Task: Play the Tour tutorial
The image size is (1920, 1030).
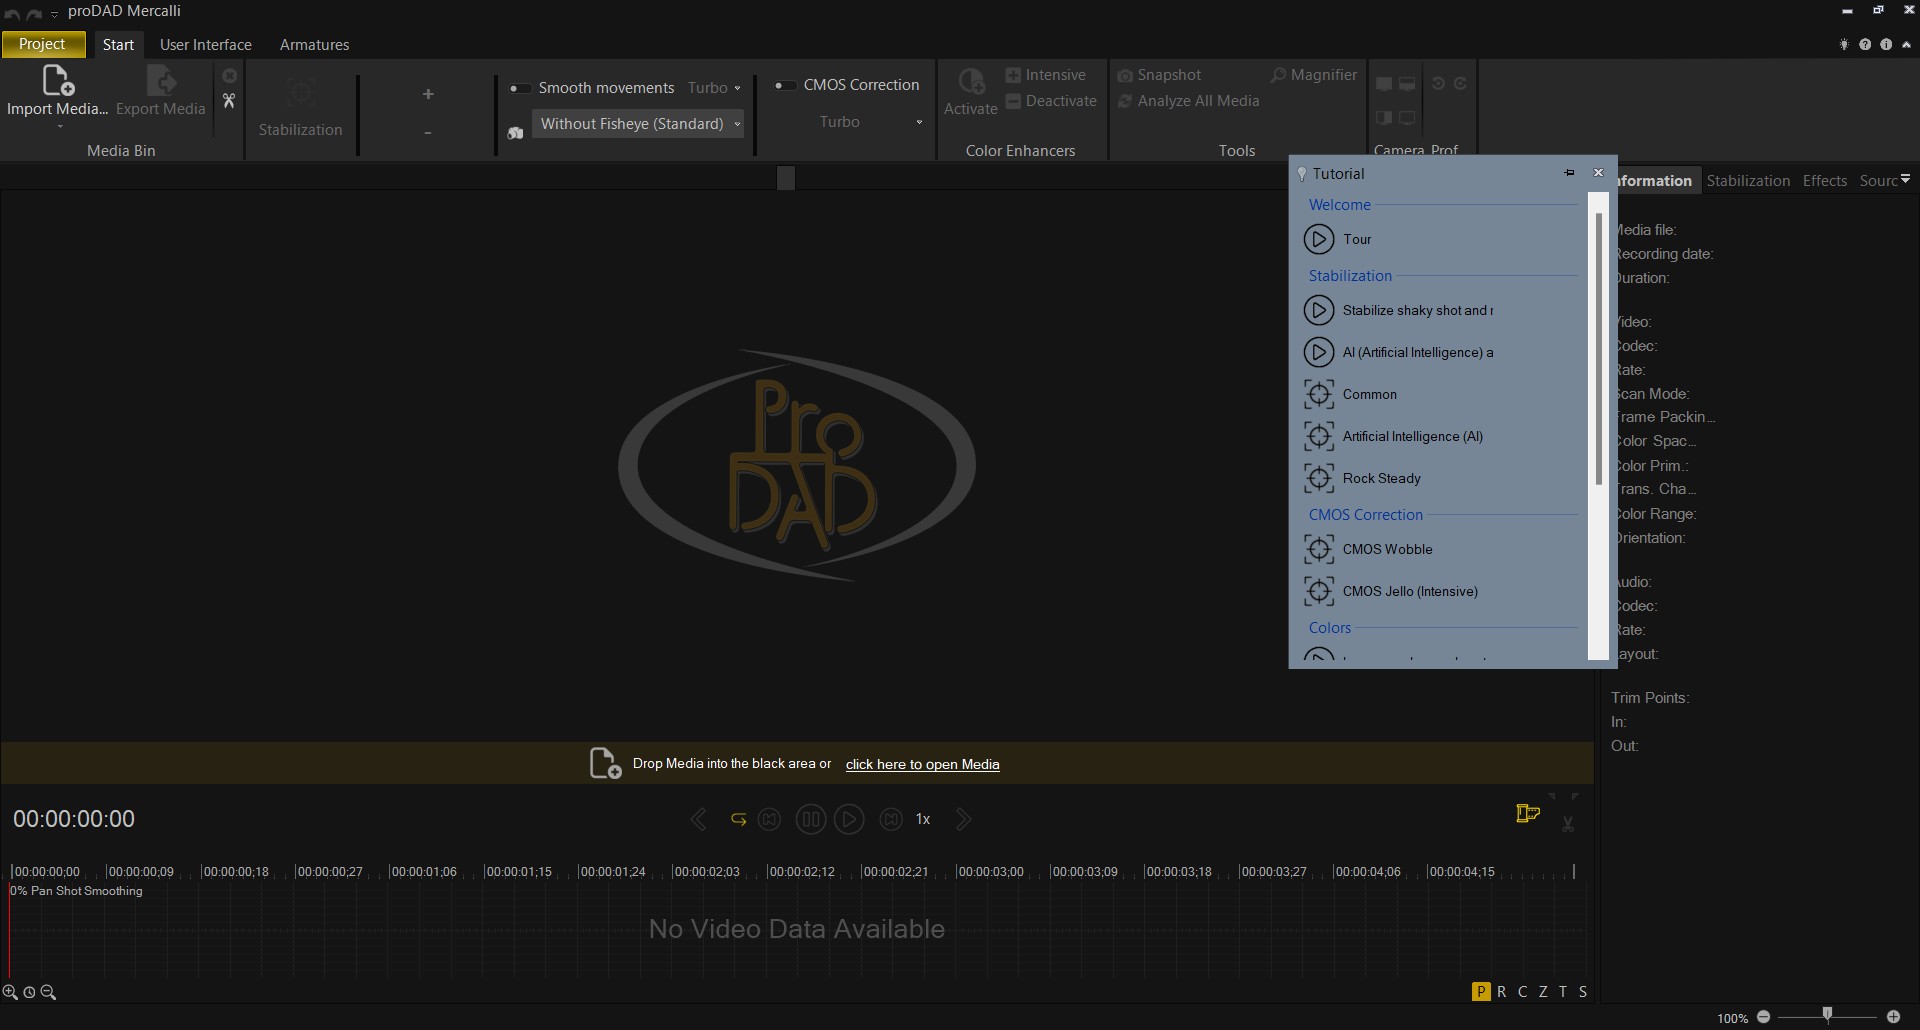Action: coord(1319,239)
